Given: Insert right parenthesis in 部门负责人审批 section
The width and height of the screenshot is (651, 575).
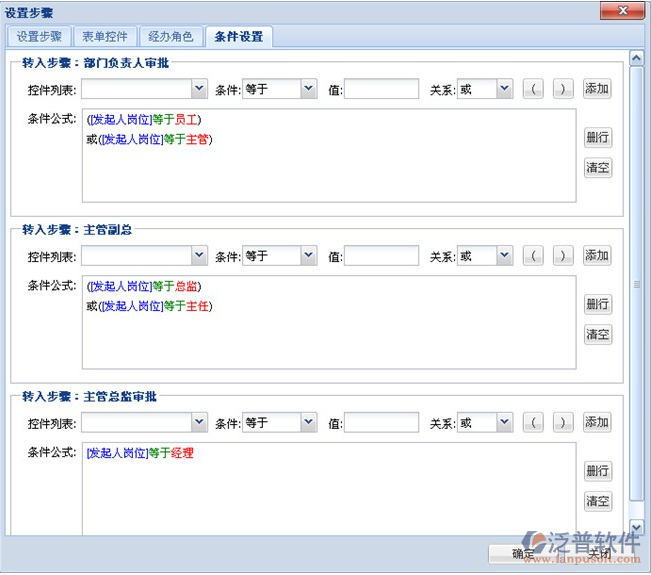Looking at the screenshot, I should (563, 89).
